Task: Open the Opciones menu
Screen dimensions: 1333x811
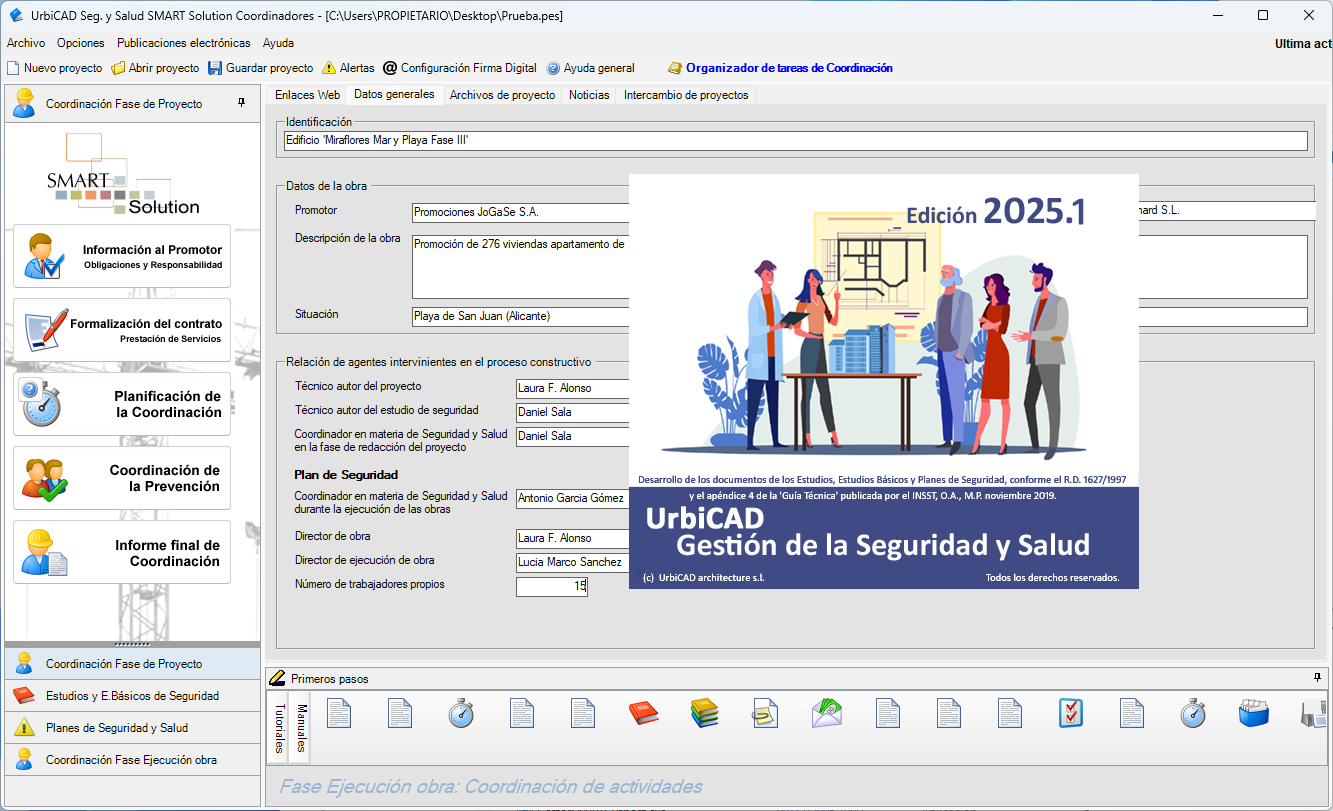Action: click(x=81, y=43)
